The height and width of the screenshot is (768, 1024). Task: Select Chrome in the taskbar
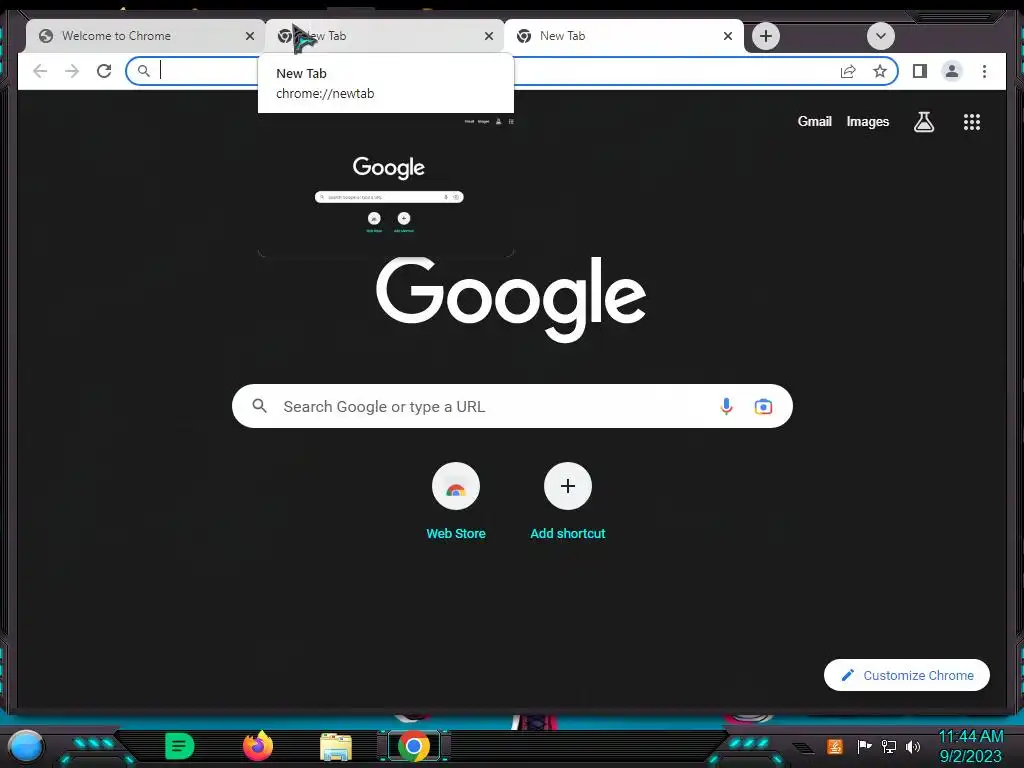(x=413, y=746)
